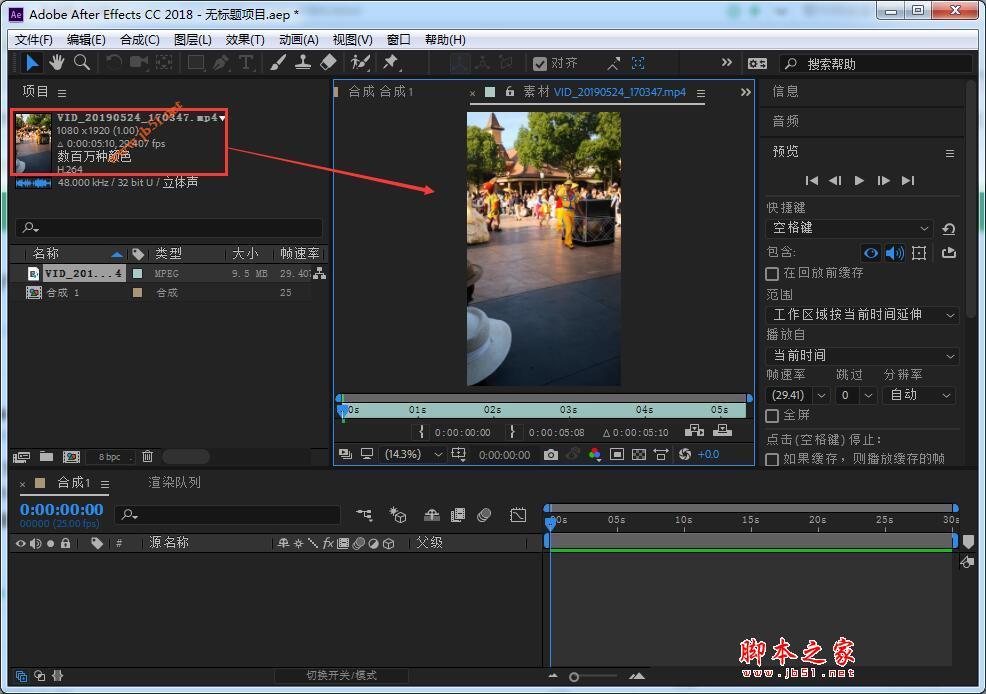Enable 全屏 full screen checkbox
This screenshot has width=986, height=694.
click(x=772, y=416)
